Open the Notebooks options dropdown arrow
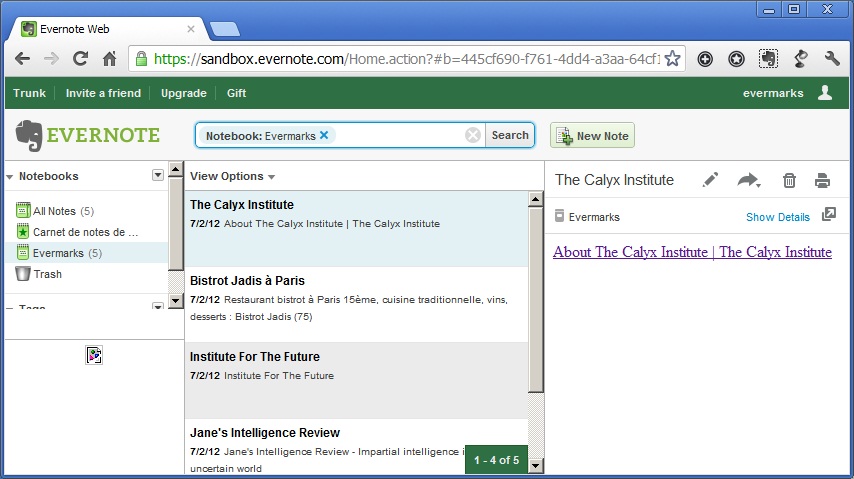The image size is (854, 479). 157,175
